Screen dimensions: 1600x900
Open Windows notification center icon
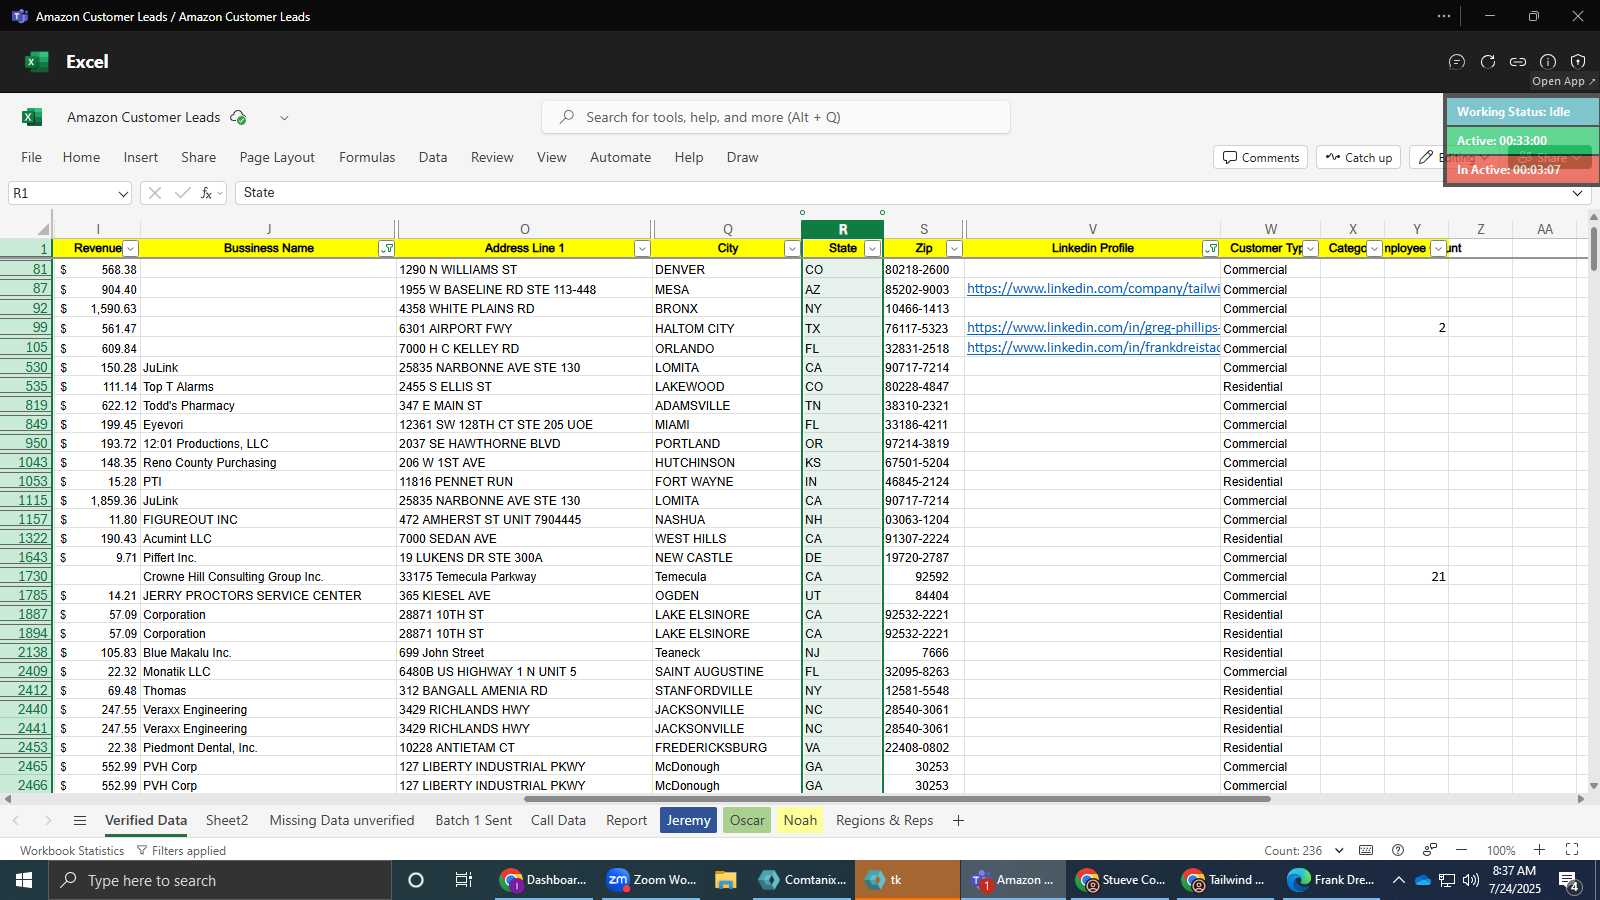point(1569,881)
